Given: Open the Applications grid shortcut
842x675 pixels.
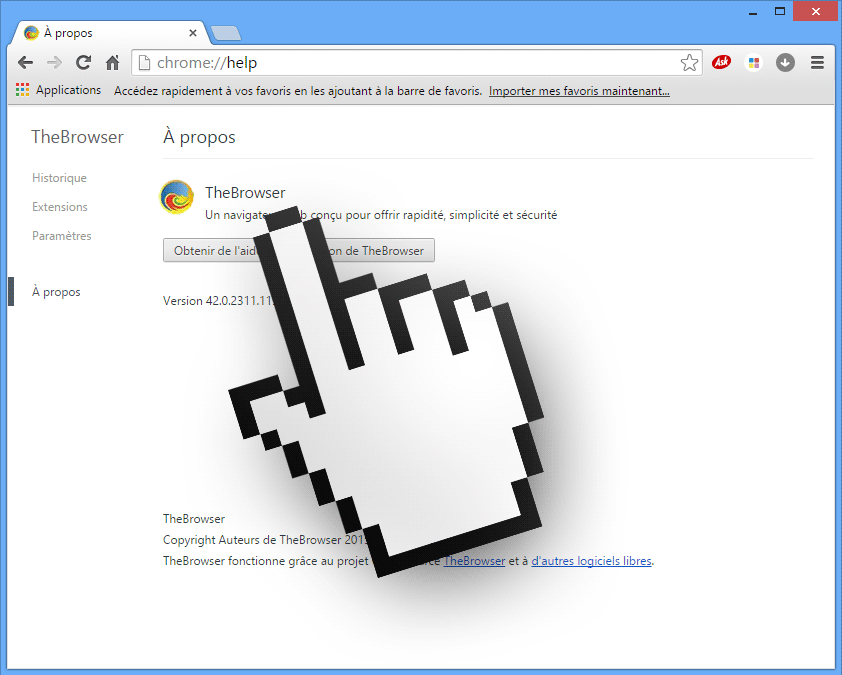Looking at the screenshot, I should coord(59,90).
